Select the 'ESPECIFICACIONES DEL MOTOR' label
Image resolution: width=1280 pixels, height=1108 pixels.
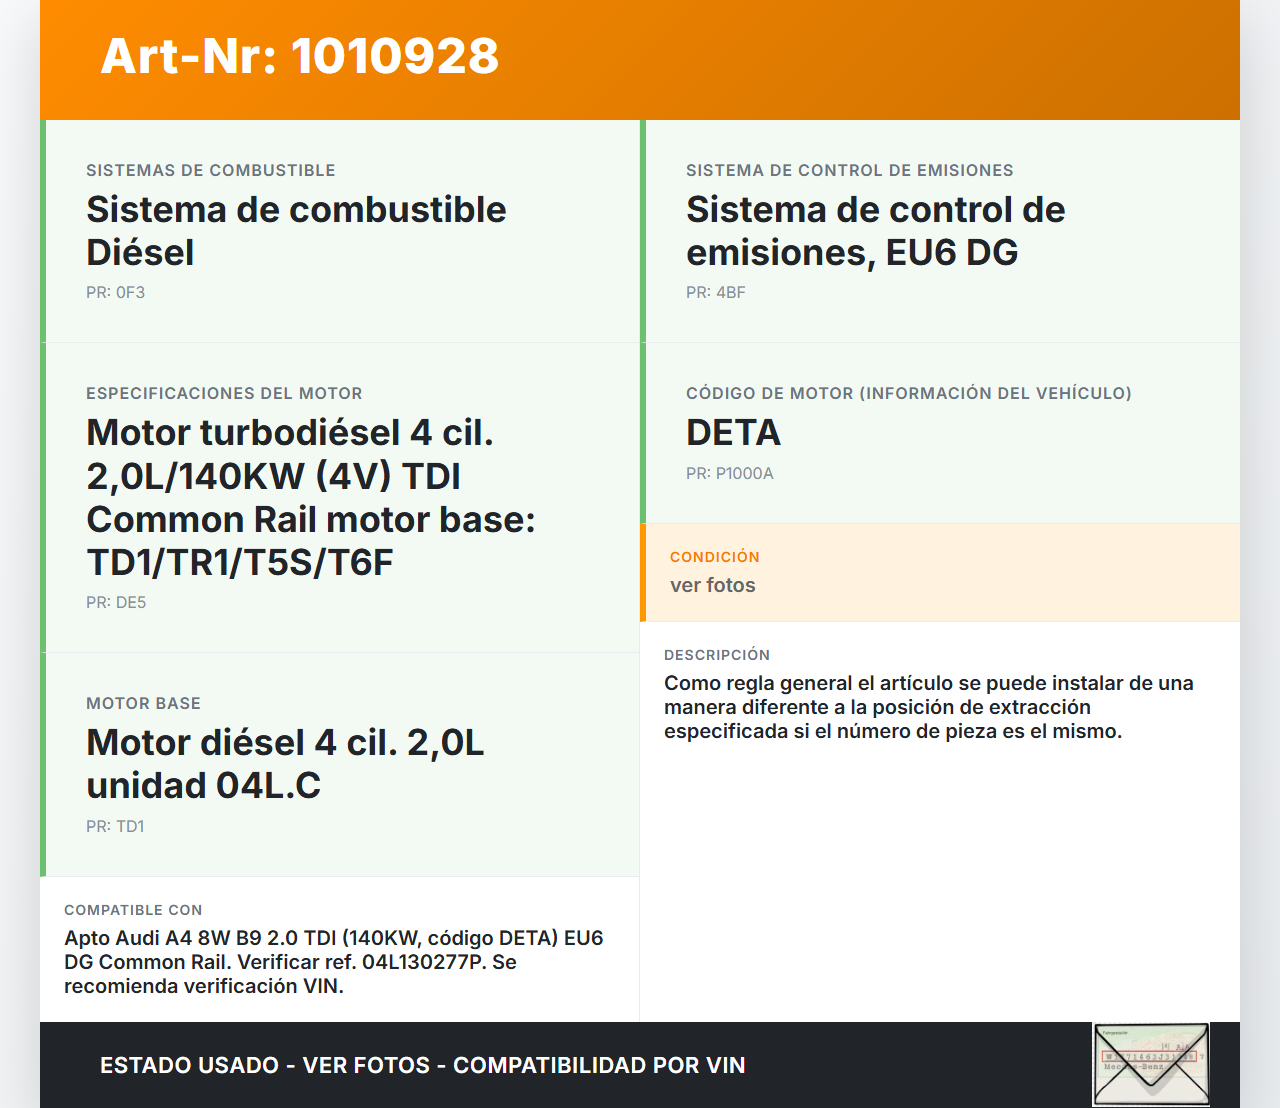[x=224, y=394]
